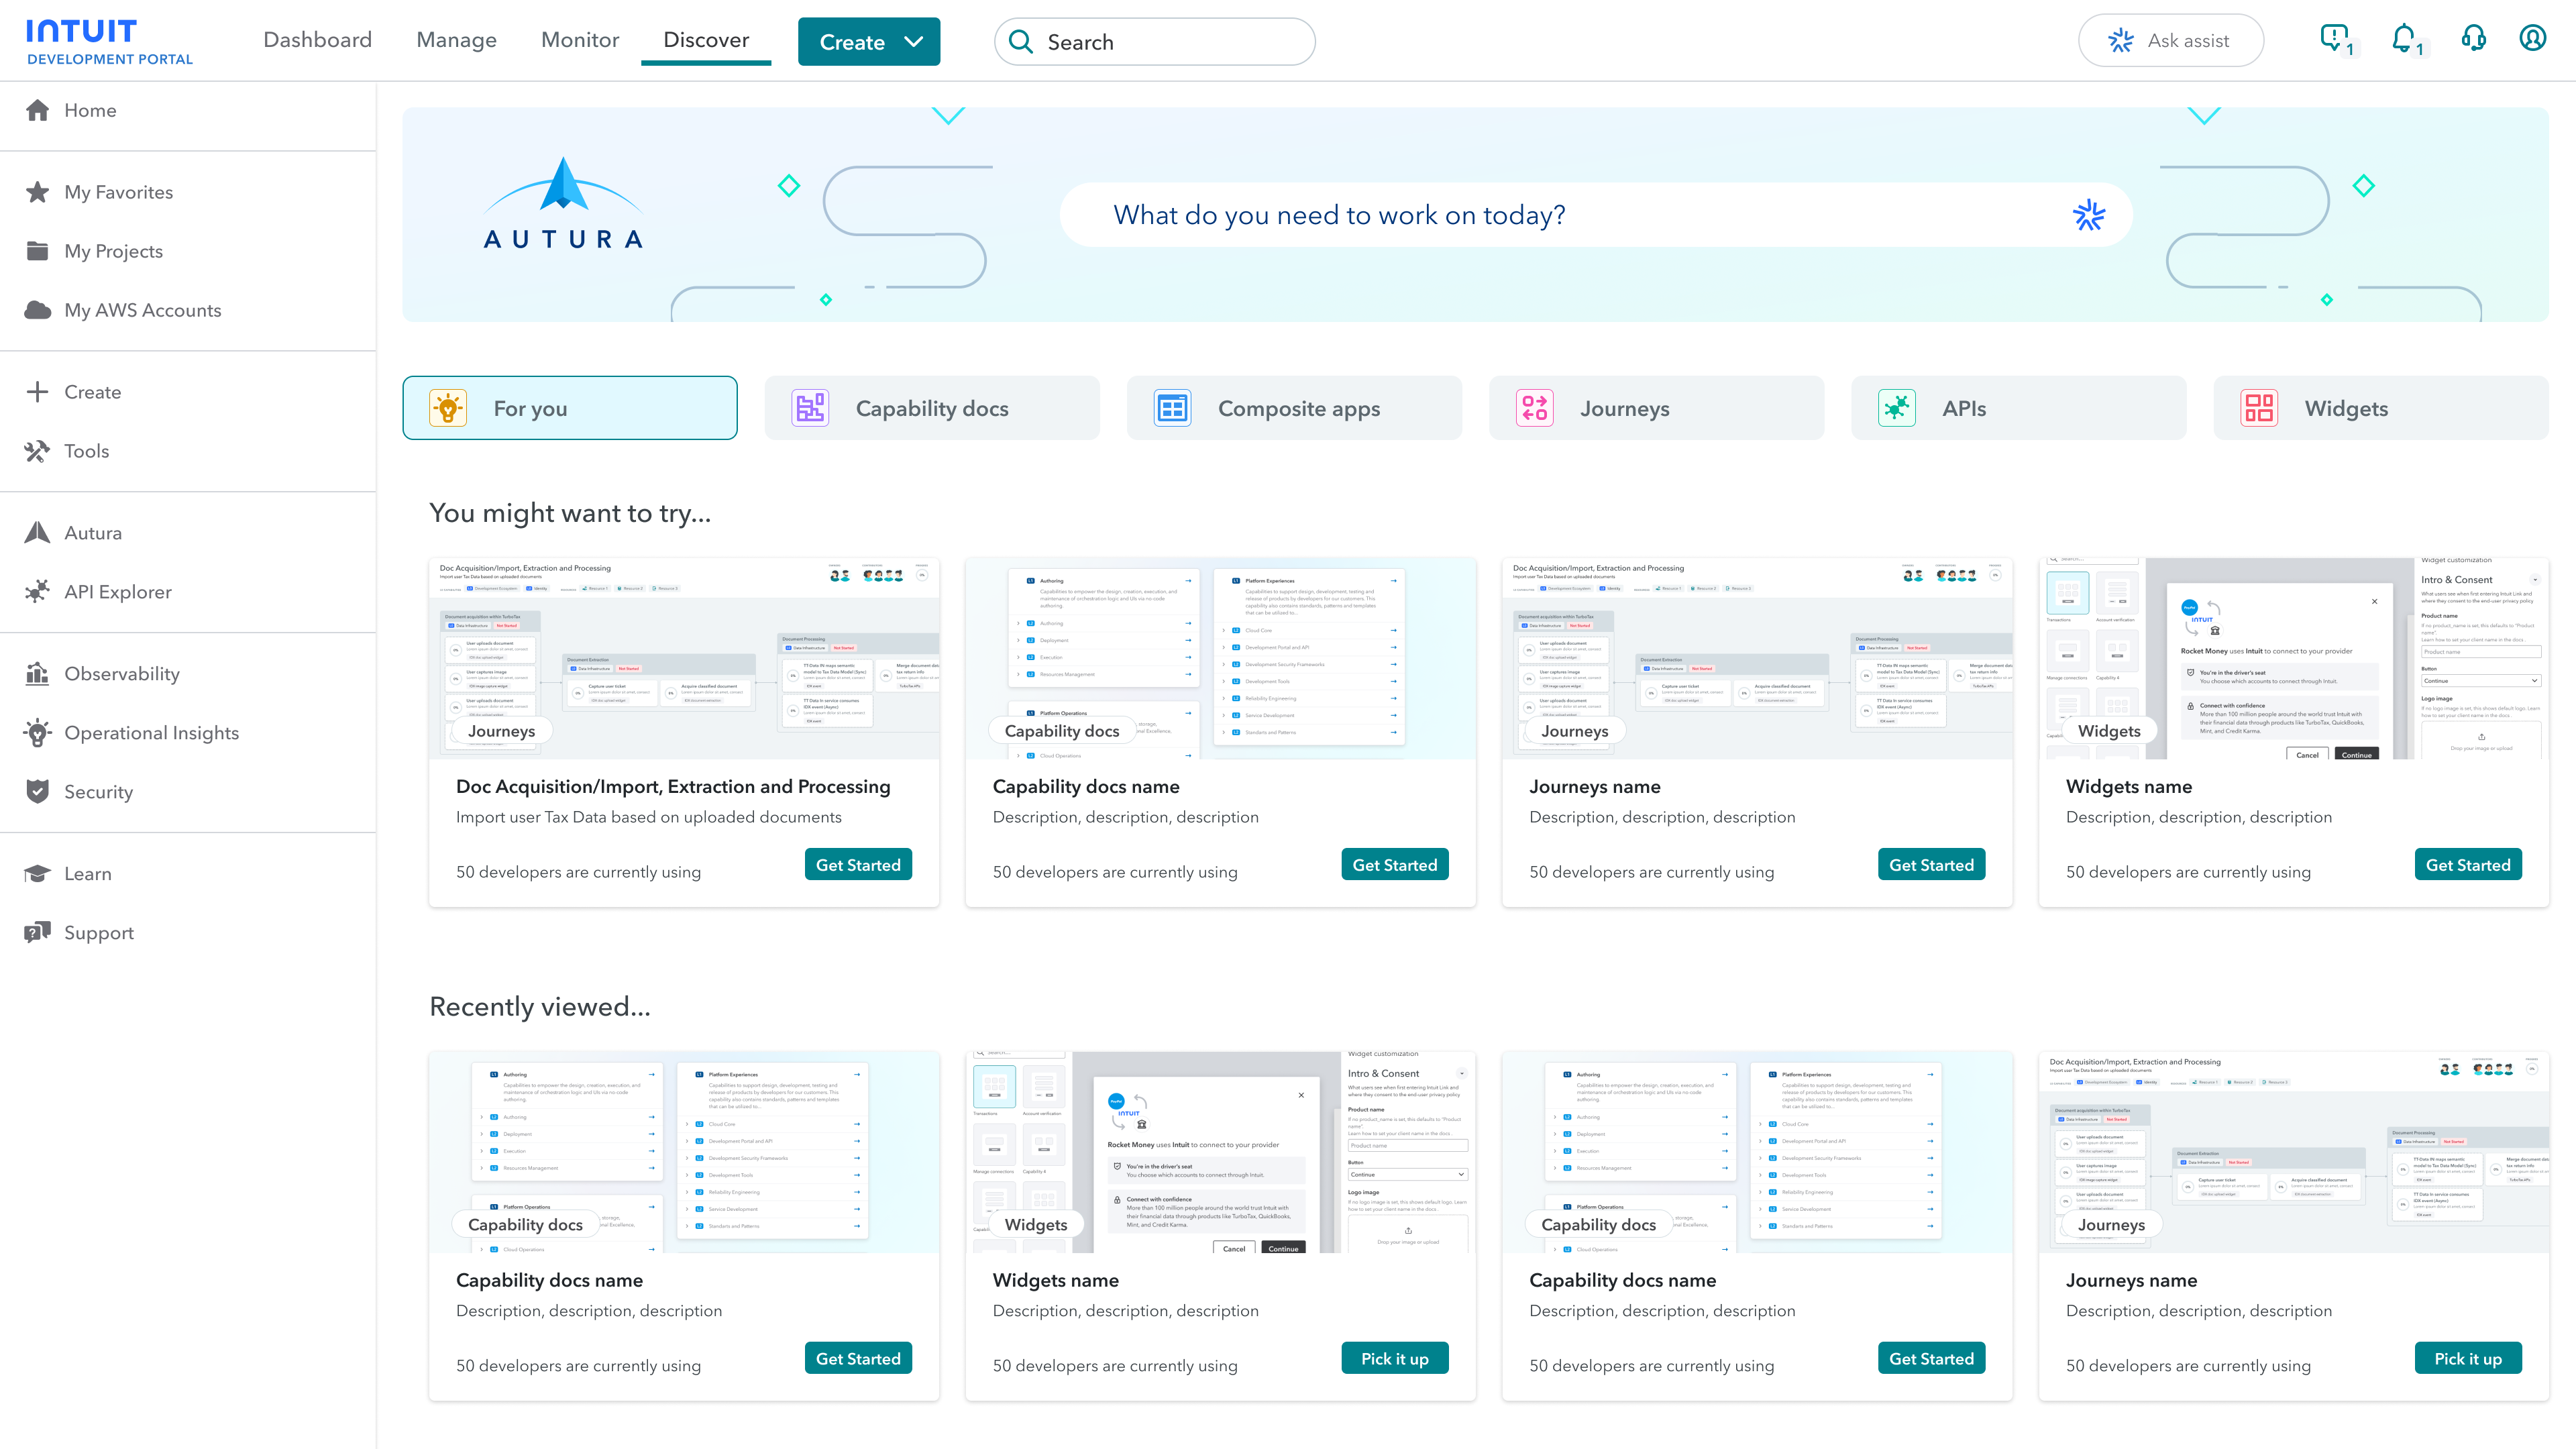2576x1449 pixels.
Task: Switch to the Monitor top tab
Action: [580, 40]
